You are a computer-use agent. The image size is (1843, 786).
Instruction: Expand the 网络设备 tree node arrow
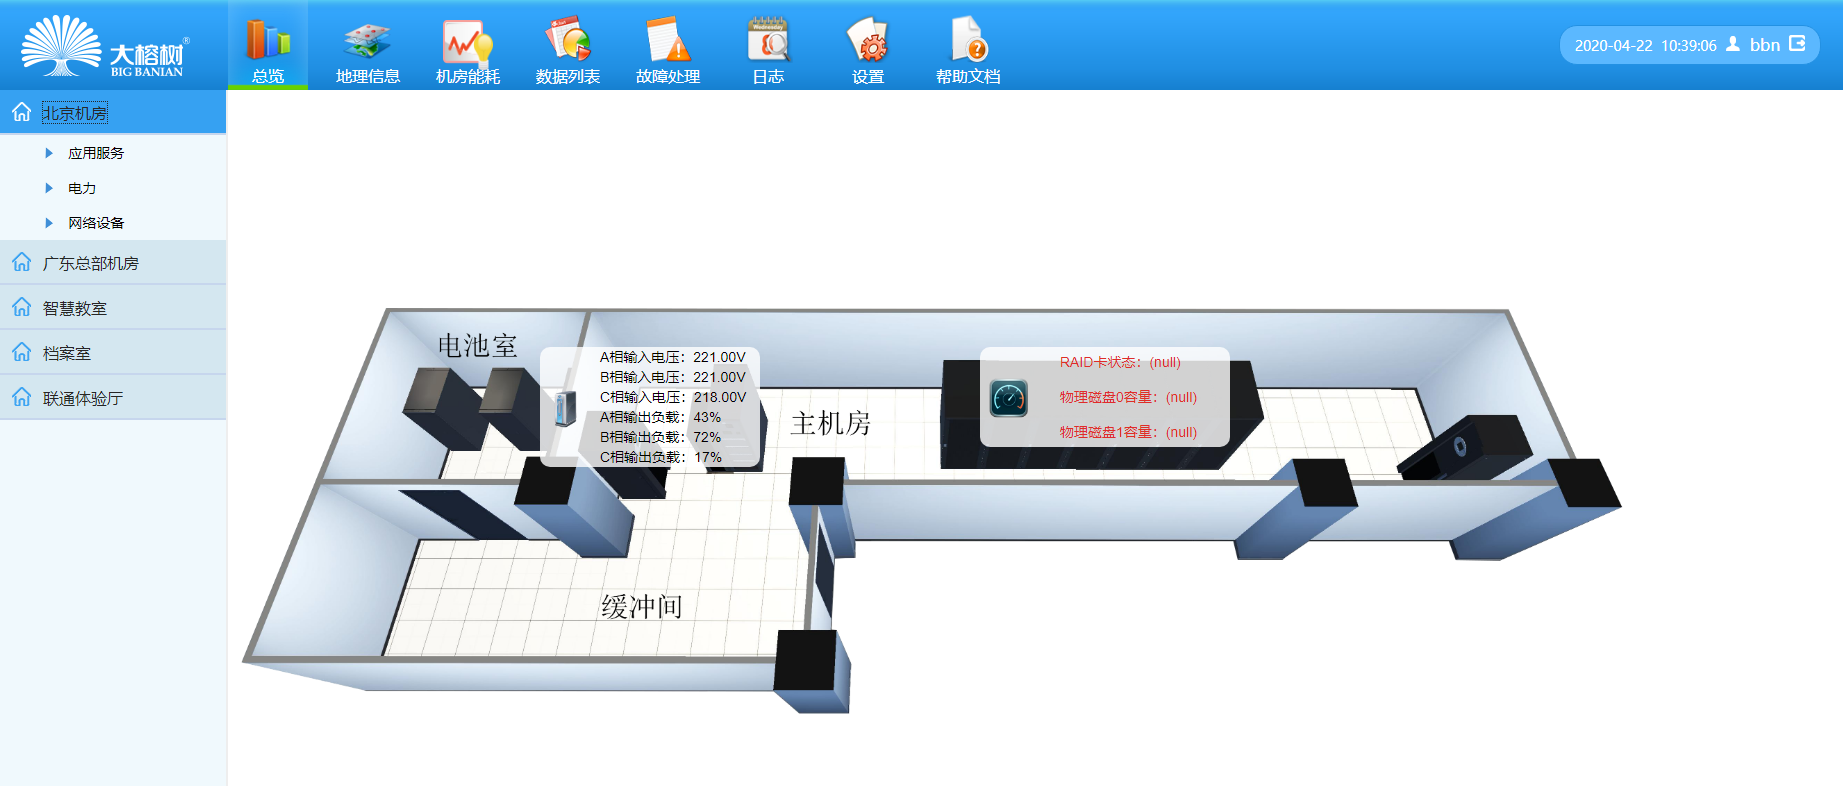[49, 223]
